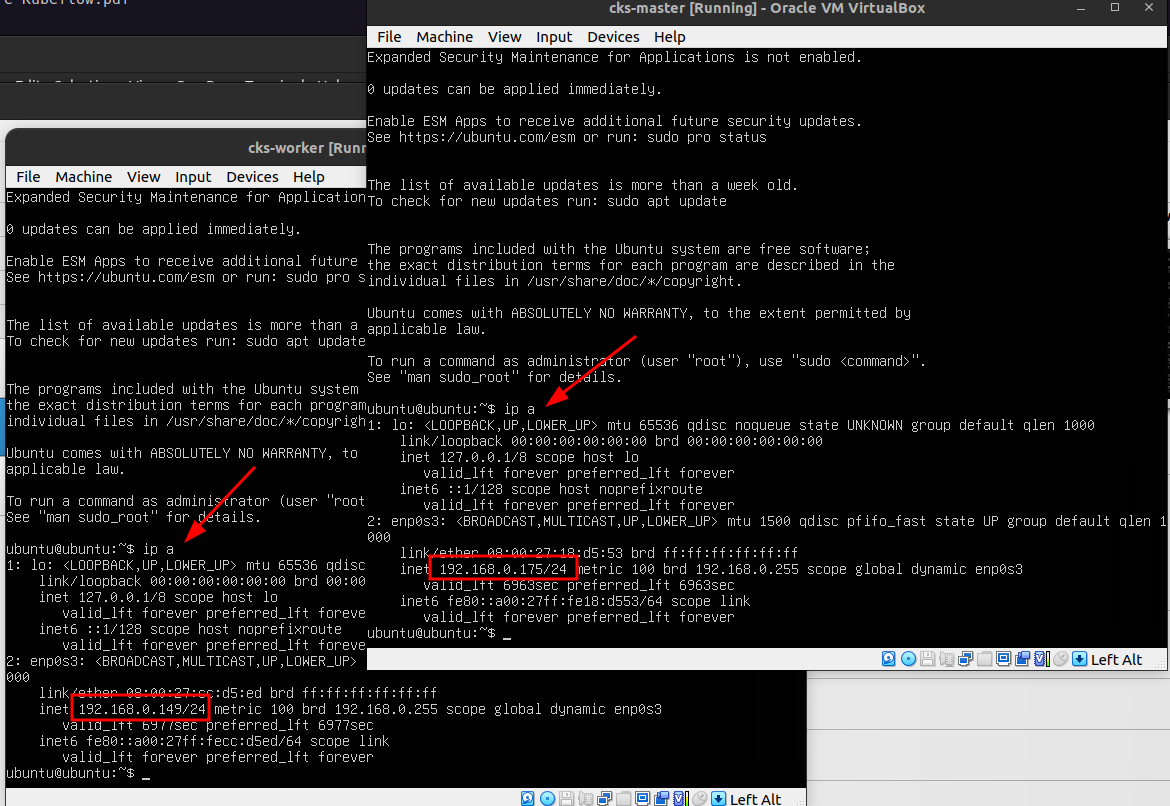Click network adapter icon in cks-master status bar
Screen dimensions: 1170x806
(x=965, y=659)
